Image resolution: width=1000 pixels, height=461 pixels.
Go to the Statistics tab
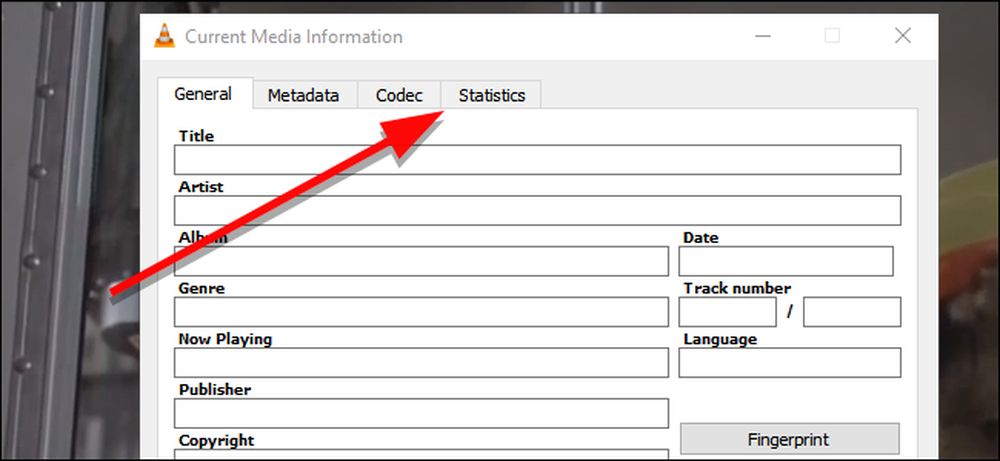(491, 96)
